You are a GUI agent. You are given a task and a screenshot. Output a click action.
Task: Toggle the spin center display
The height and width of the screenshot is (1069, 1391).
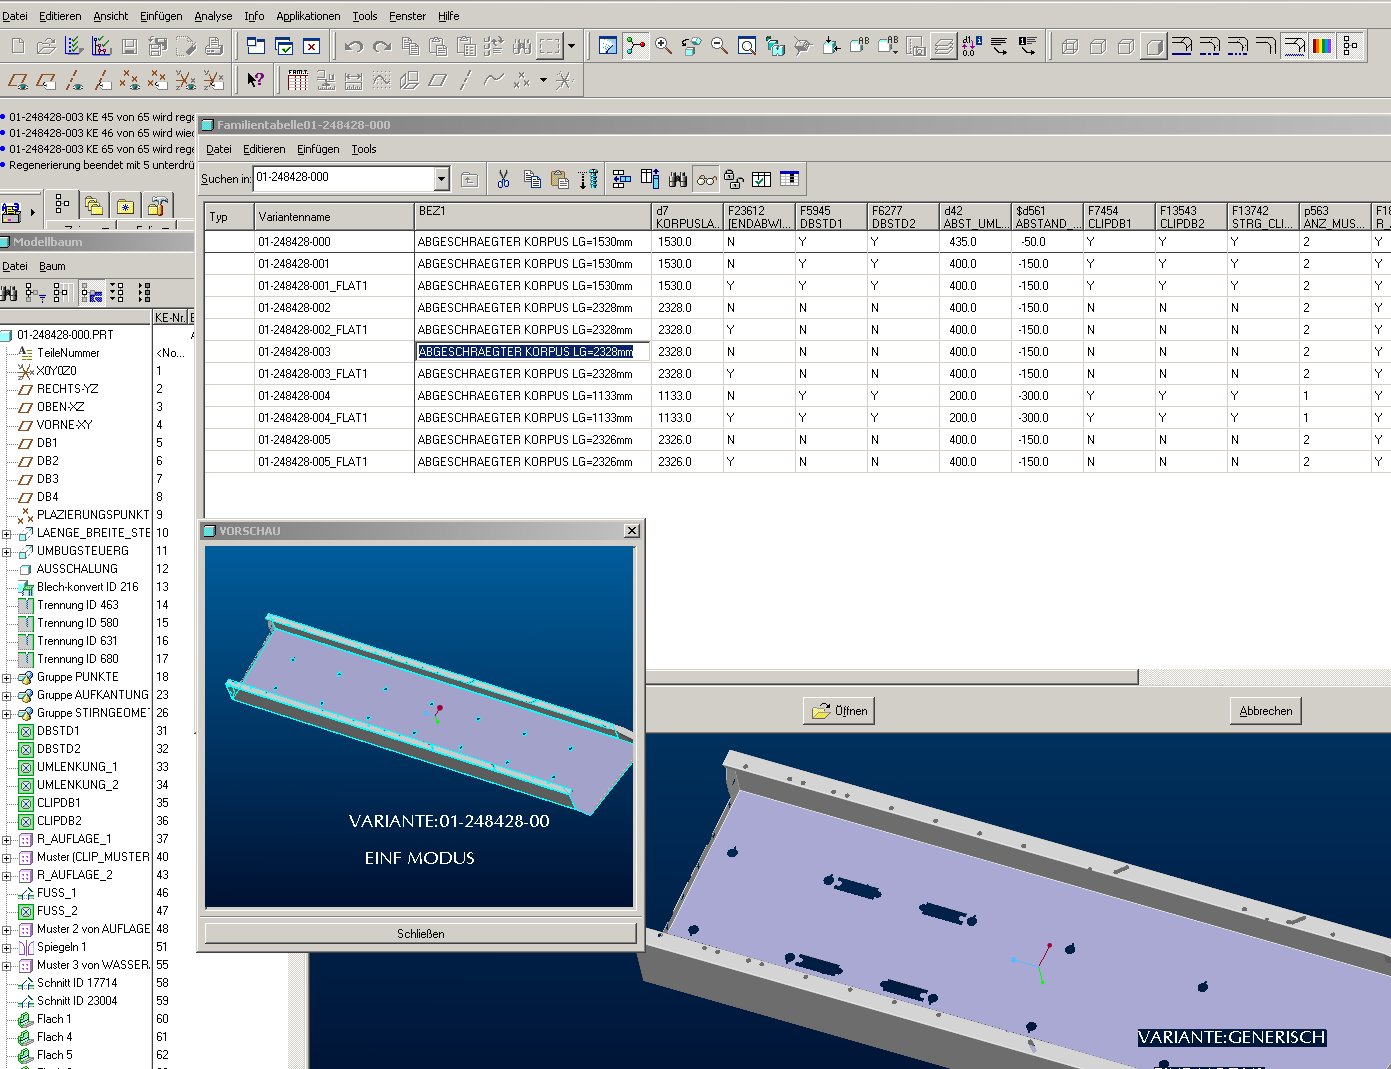coord(635,46)
